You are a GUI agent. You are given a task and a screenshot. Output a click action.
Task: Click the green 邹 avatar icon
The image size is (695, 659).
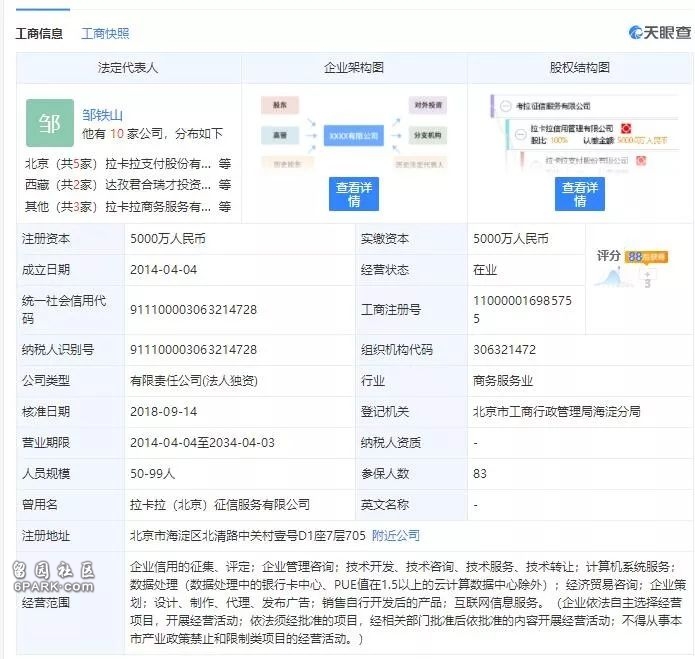pyautogui.click(x=50, y=123)
